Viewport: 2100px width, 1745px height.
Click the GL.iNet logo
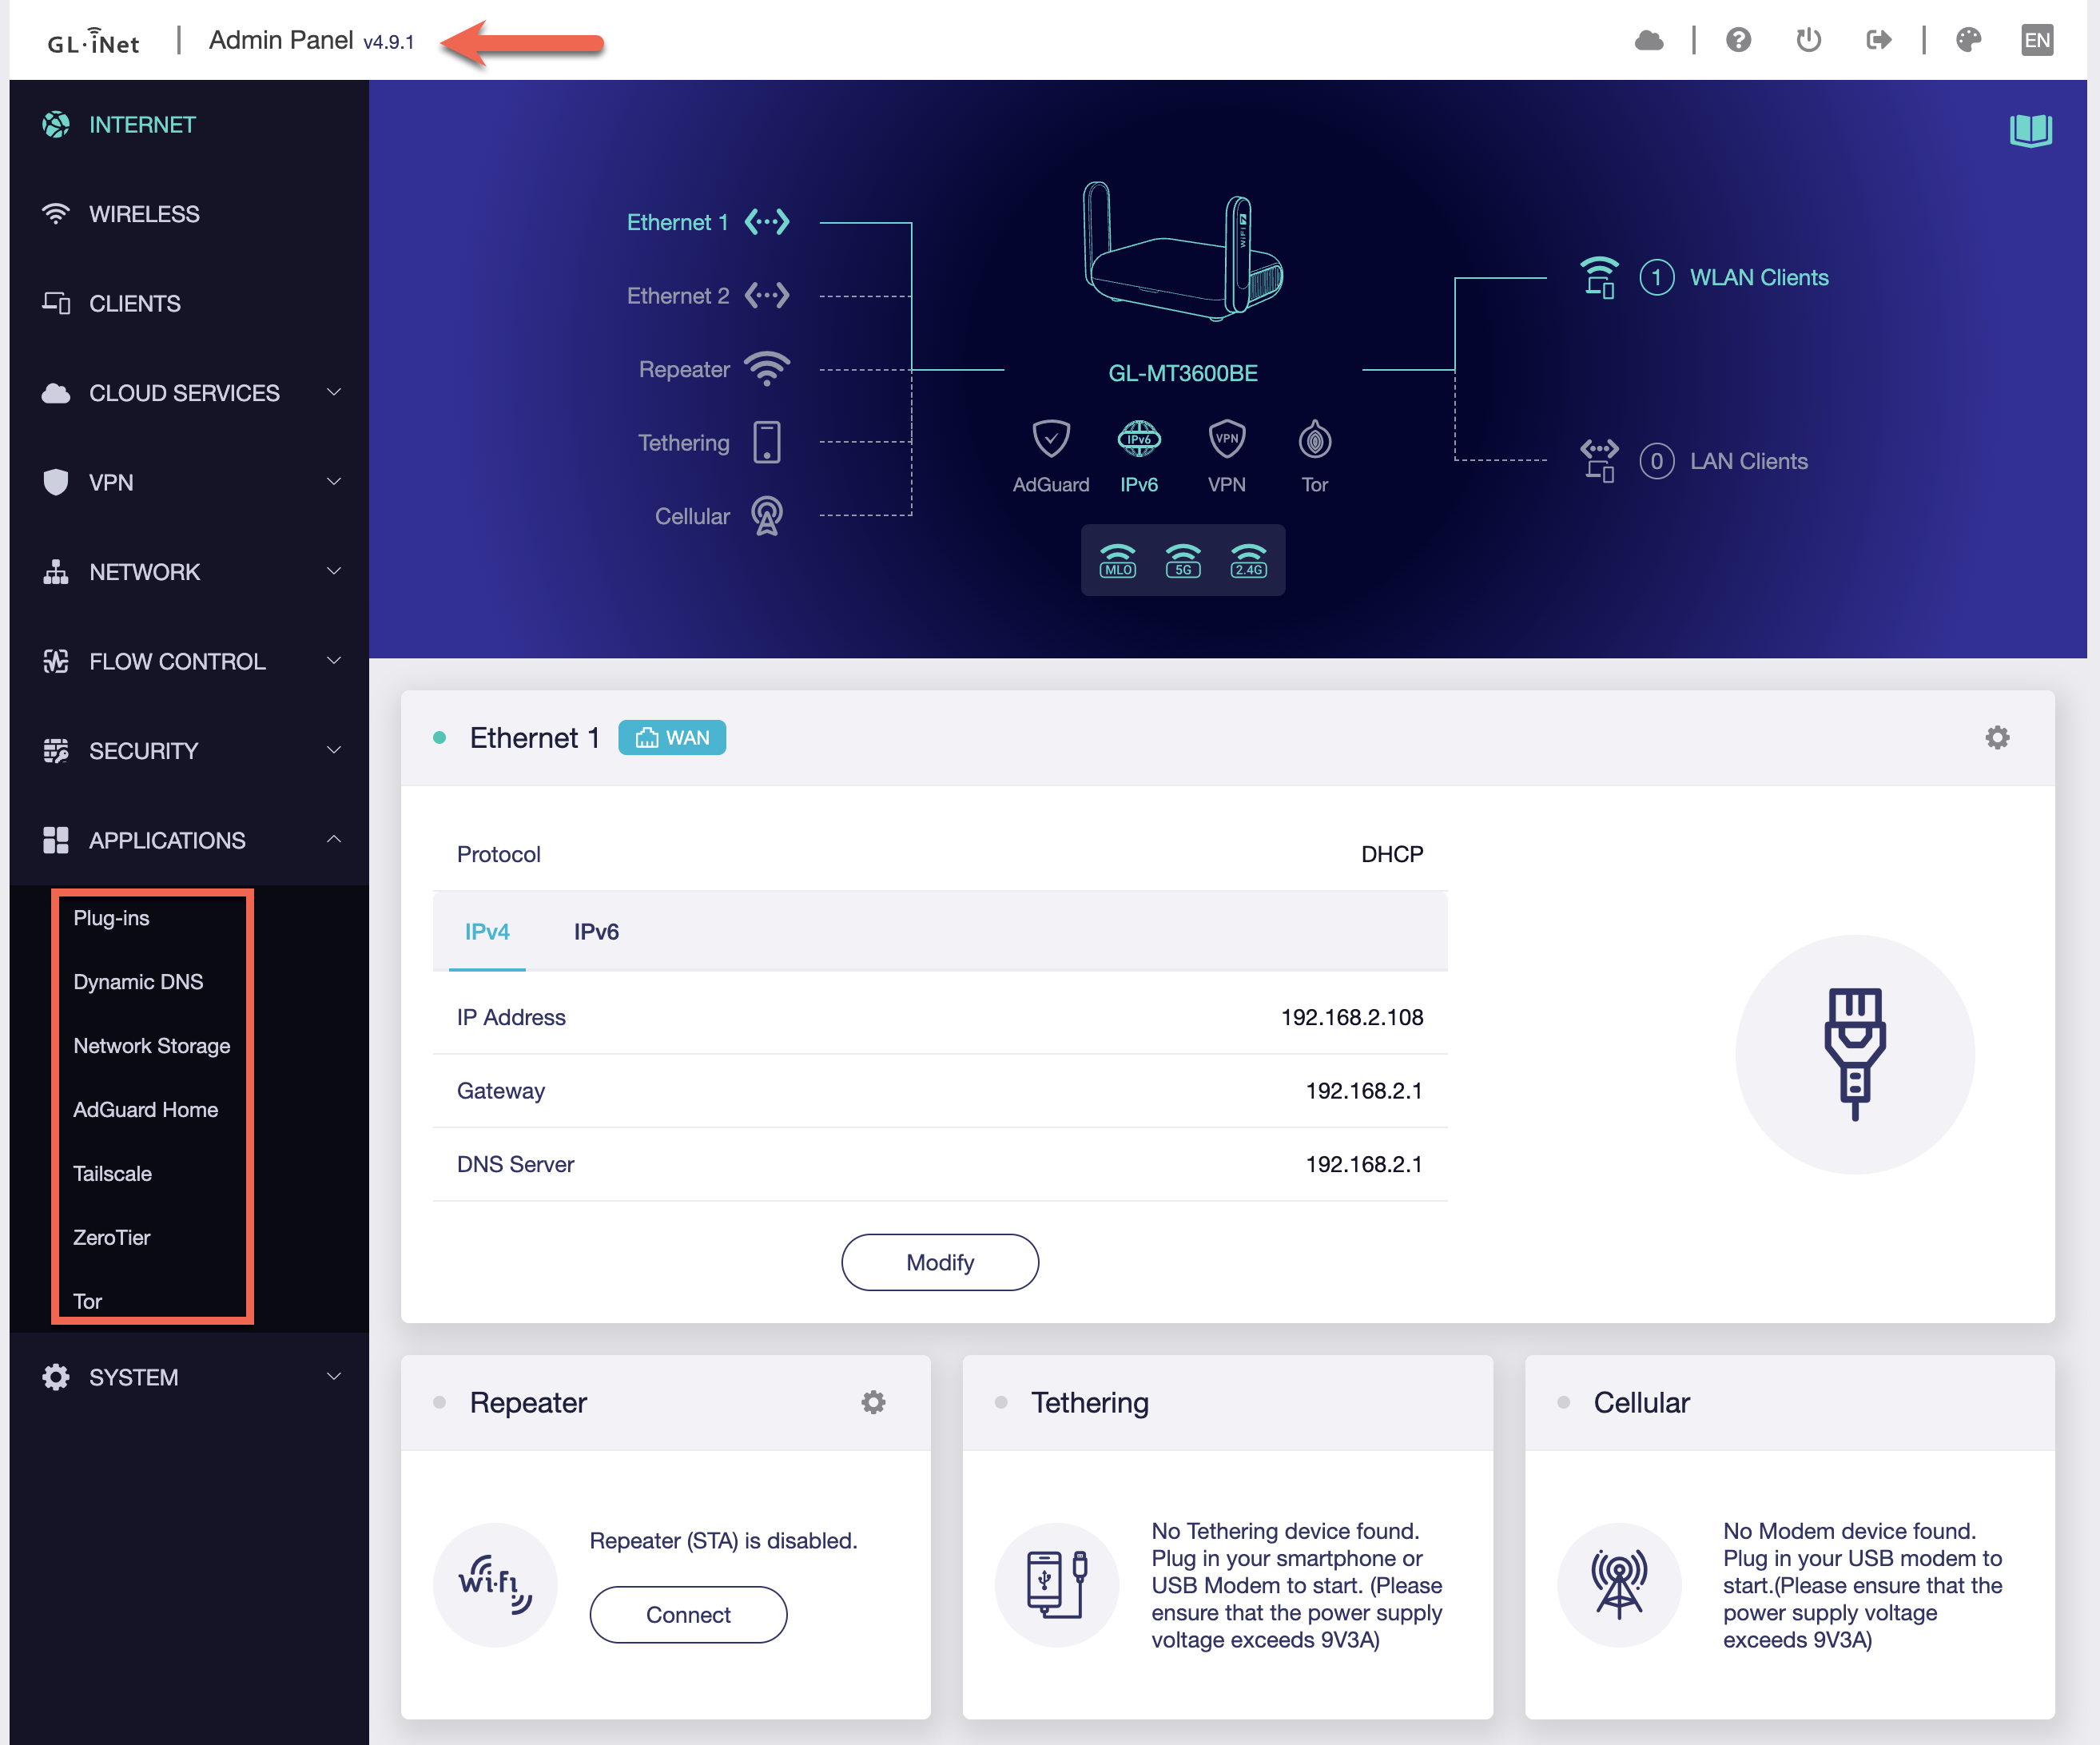93,42
